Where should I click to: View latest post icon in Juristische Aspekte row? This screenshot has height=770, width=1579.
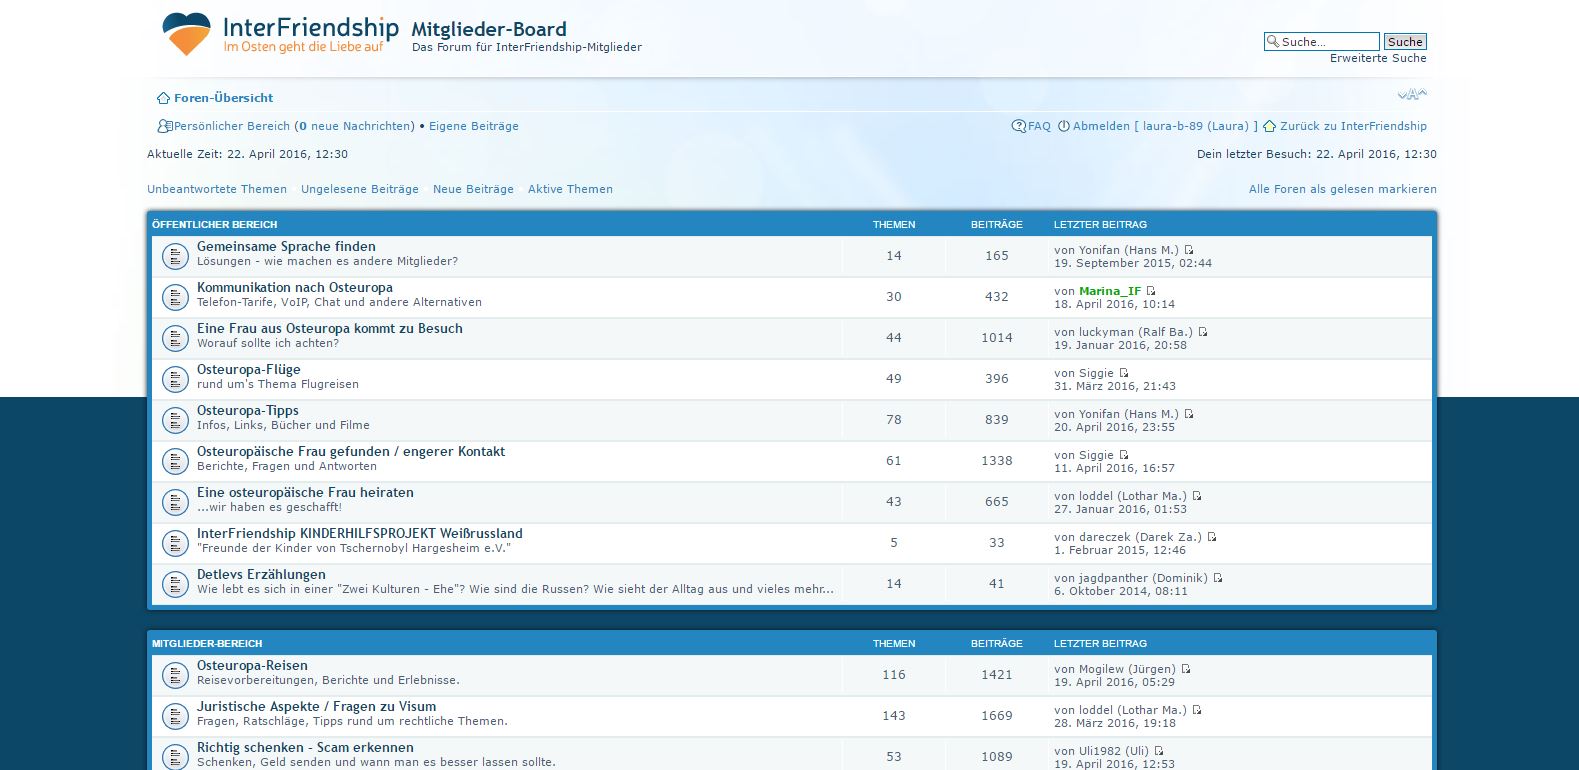1197,710
